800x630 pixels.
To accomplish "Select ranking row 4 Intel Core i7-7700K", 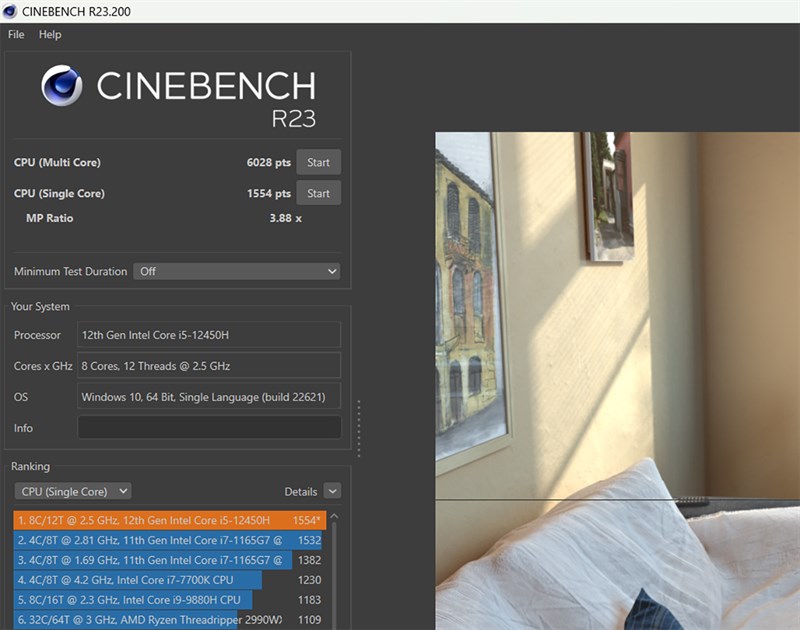I will [169, 580].
